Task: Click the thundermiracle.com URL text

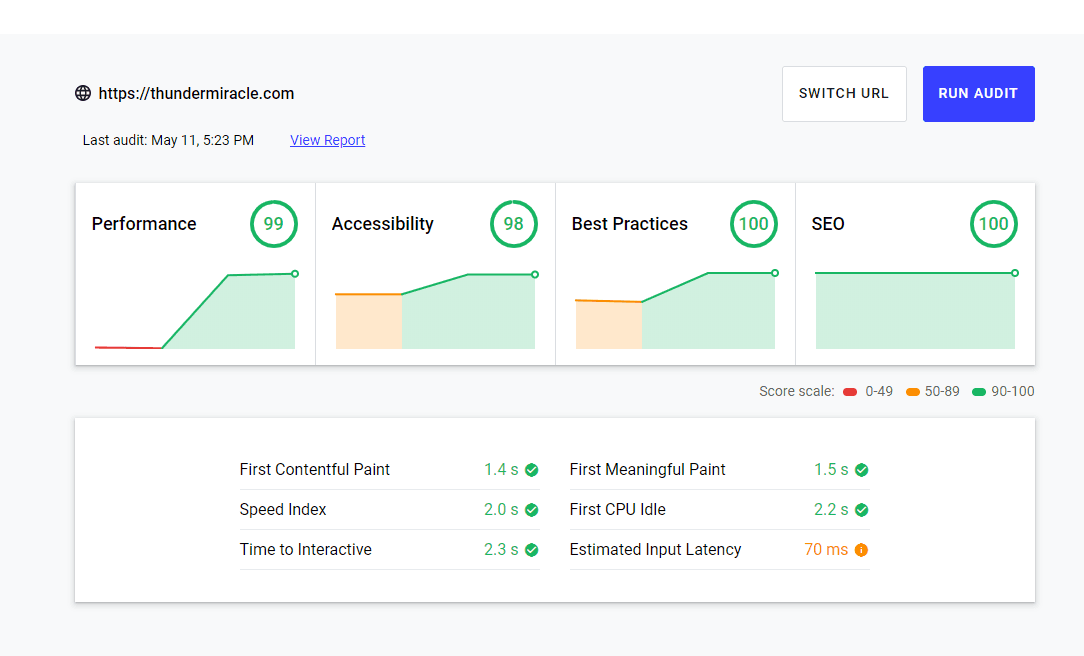Action: [196, 93]
